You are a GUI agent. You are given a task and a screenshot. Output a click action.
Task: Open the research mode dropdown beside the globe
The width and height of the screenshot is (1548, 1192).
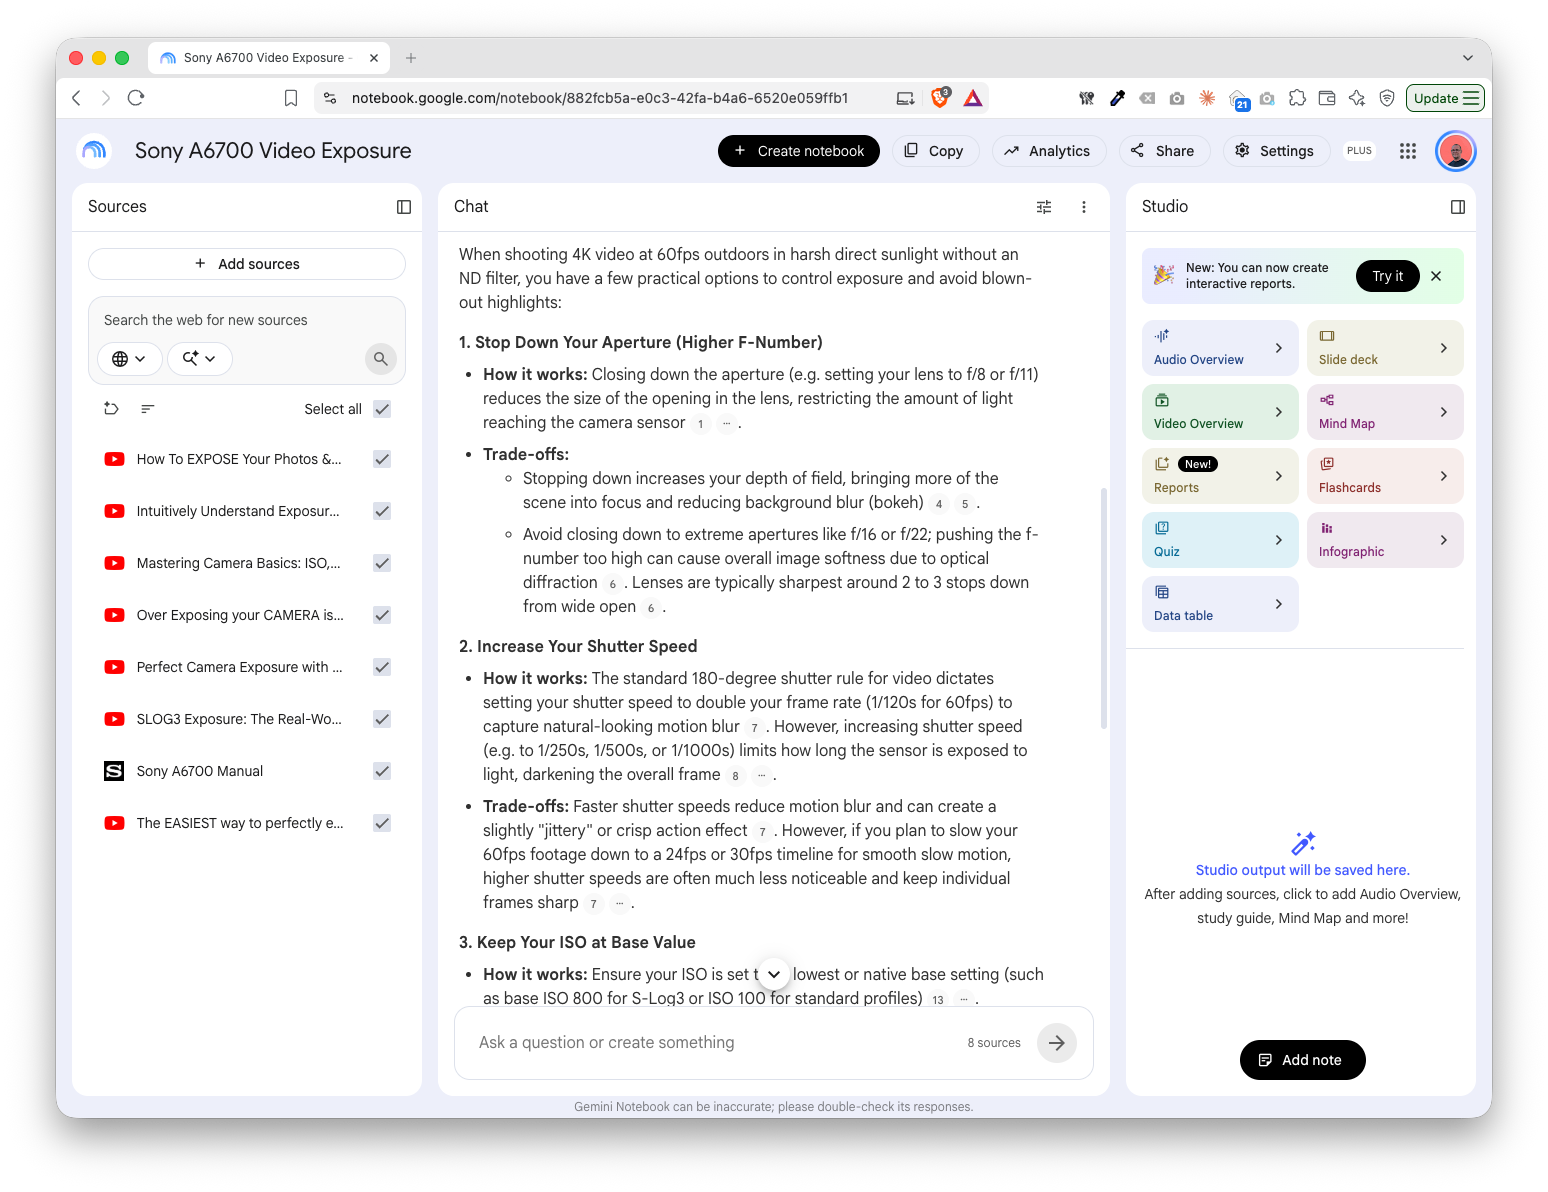[x=199, y=358]
